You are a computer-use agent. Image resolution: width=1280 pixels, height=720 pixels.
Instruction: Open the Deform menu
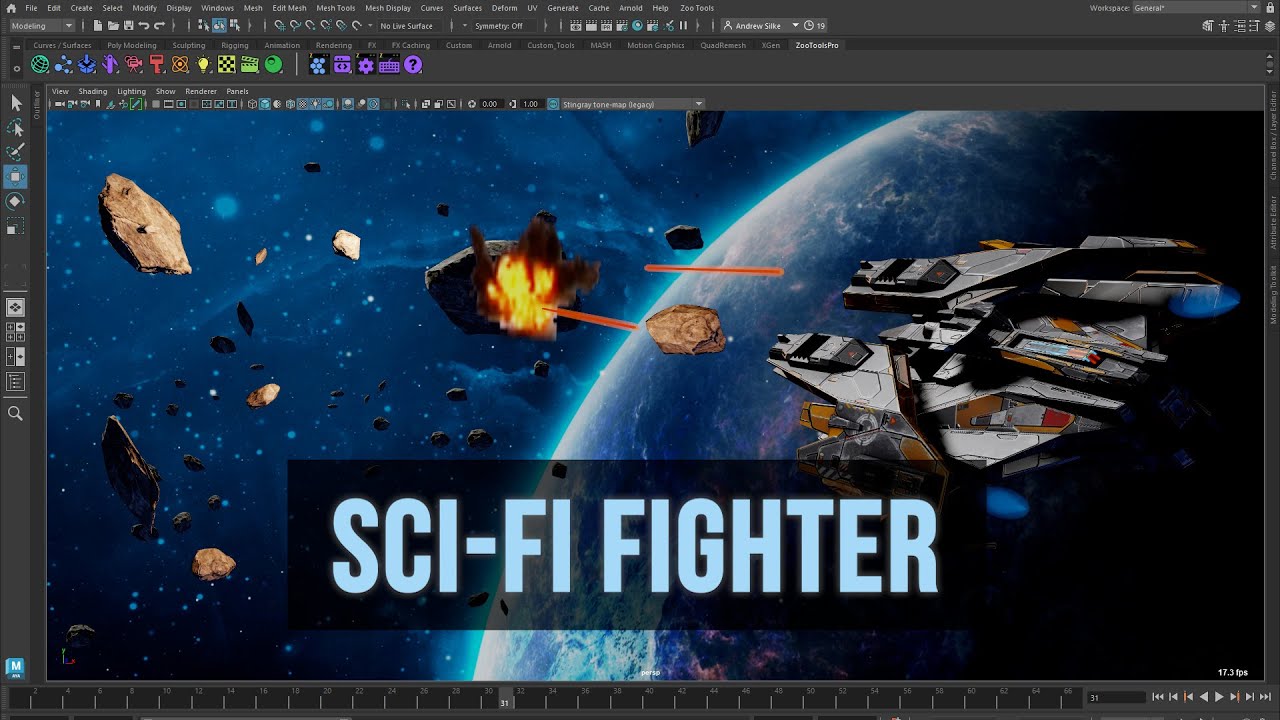[x=504, y=8]
